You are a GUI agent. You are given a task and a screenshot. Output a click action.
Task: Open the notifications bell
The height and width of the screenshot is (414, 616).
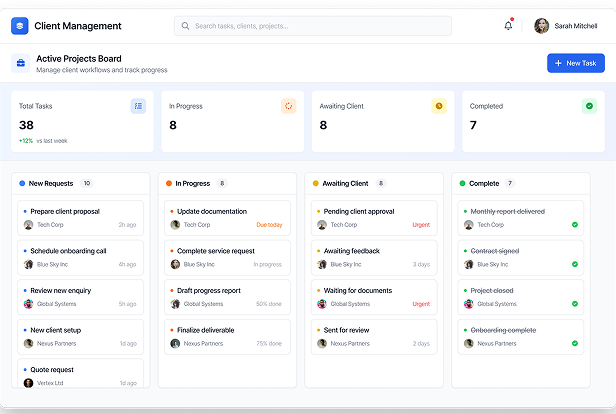(508, 26)
